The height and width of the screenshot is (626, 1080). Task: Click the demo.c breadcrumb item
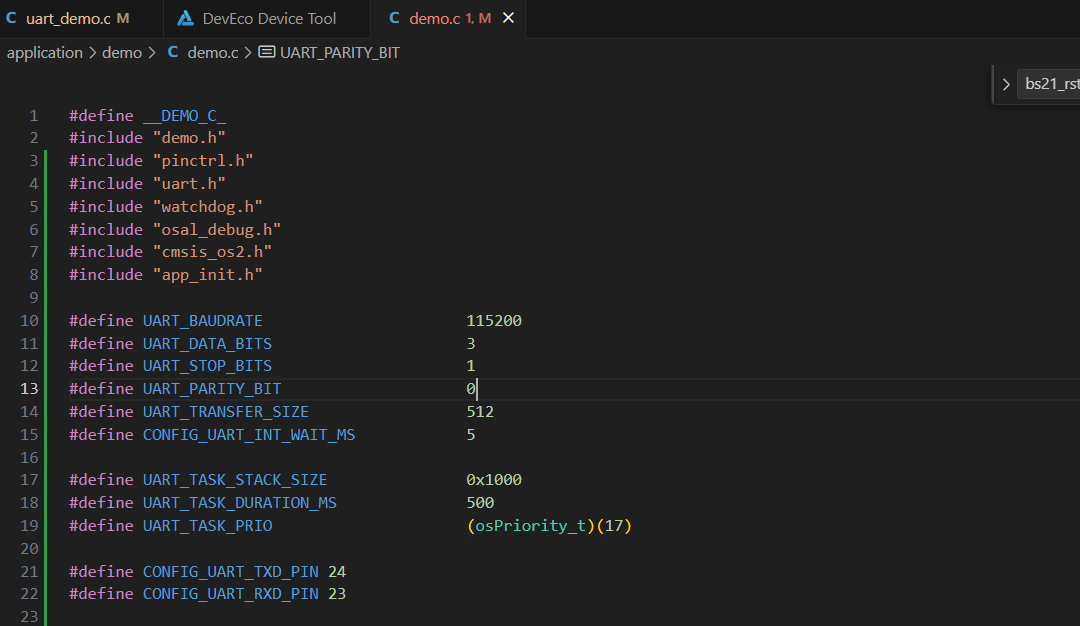tap(213, 52)
